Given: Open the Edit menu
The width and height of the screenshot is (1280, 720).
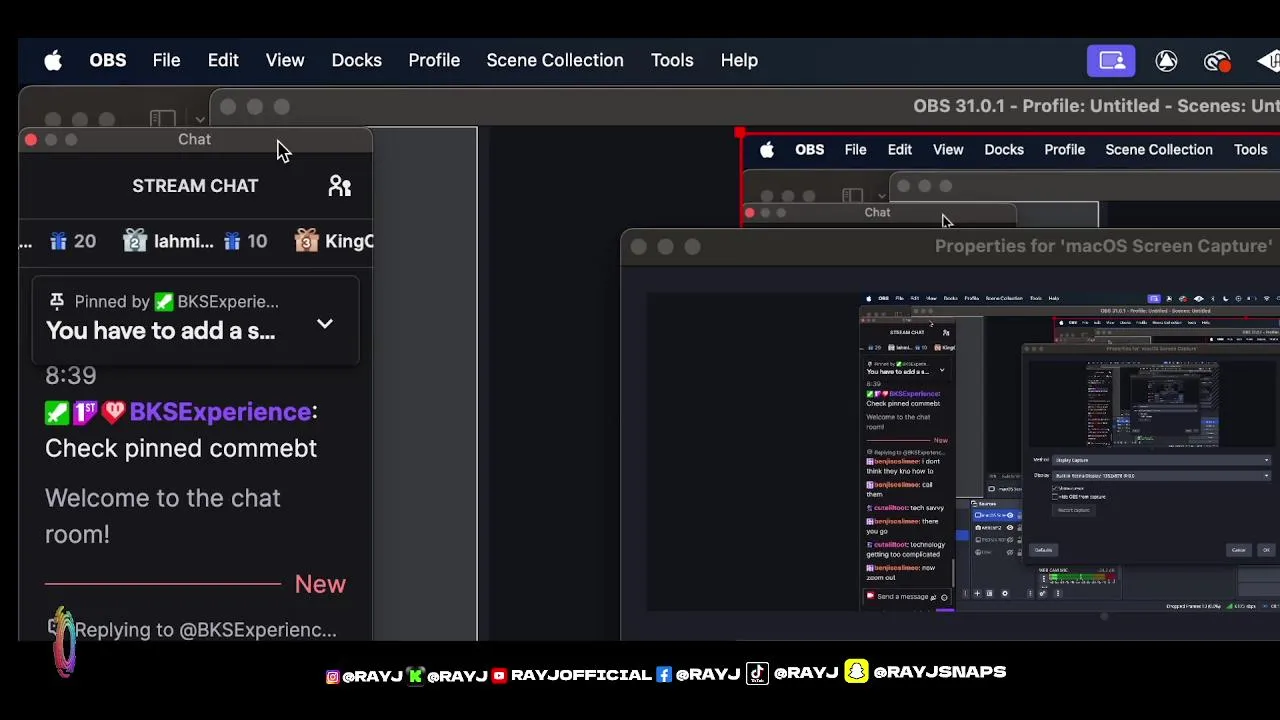Looking at the screenshot, I should click(223, 60).
